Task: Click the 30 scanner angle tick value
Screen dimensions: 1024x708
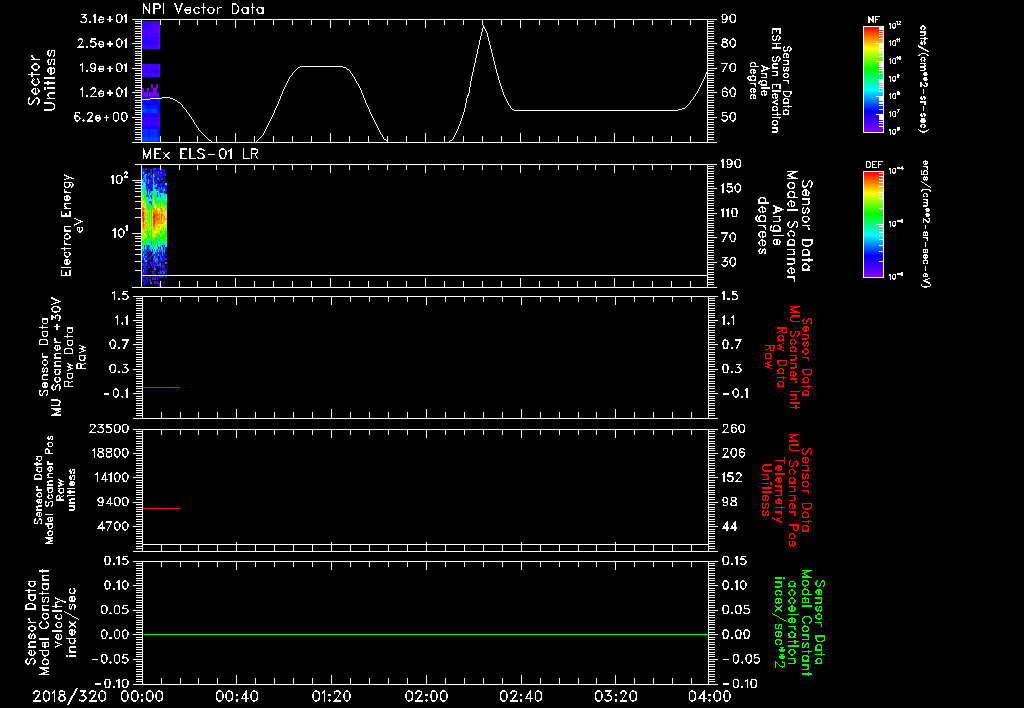Action: coord(729,263)
